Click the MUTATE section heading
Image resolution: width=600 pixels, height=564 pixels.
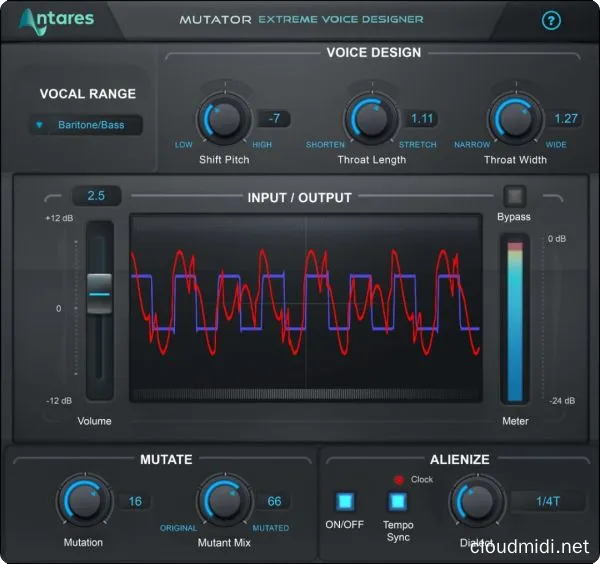click(x=166, y=459)
